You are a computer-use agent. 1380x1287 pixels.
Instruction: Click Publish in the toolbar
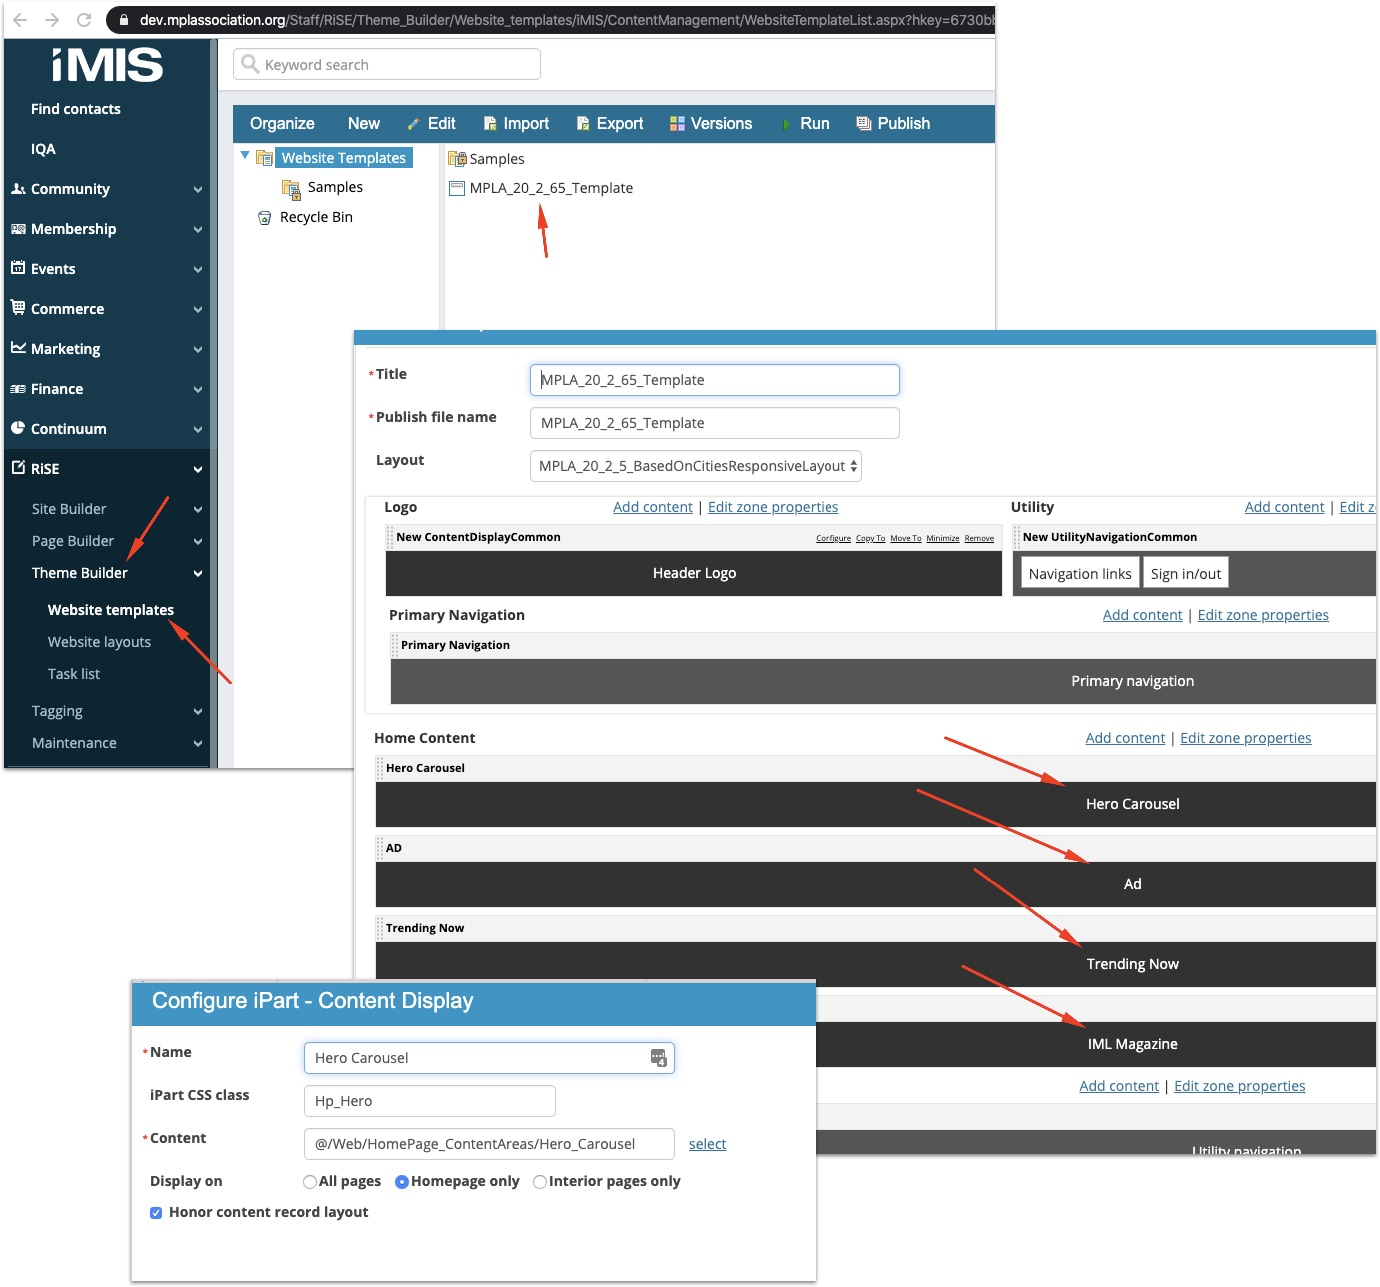[894, 124]
